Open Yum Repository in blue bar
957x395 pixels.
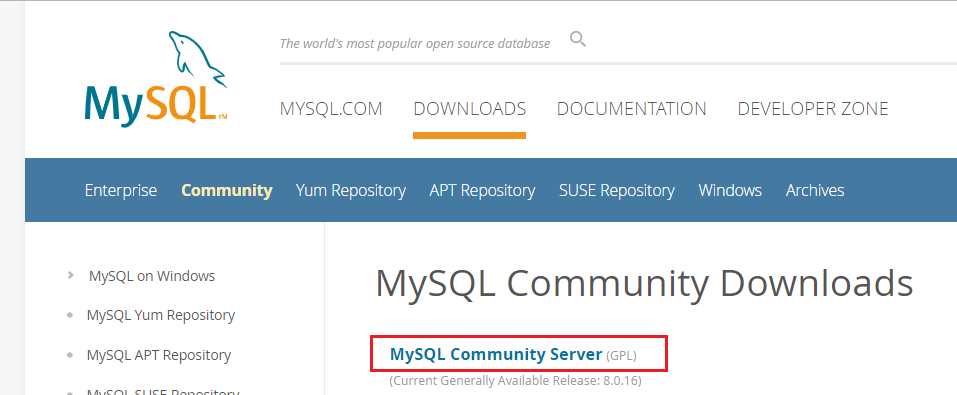tap(351, 190)
